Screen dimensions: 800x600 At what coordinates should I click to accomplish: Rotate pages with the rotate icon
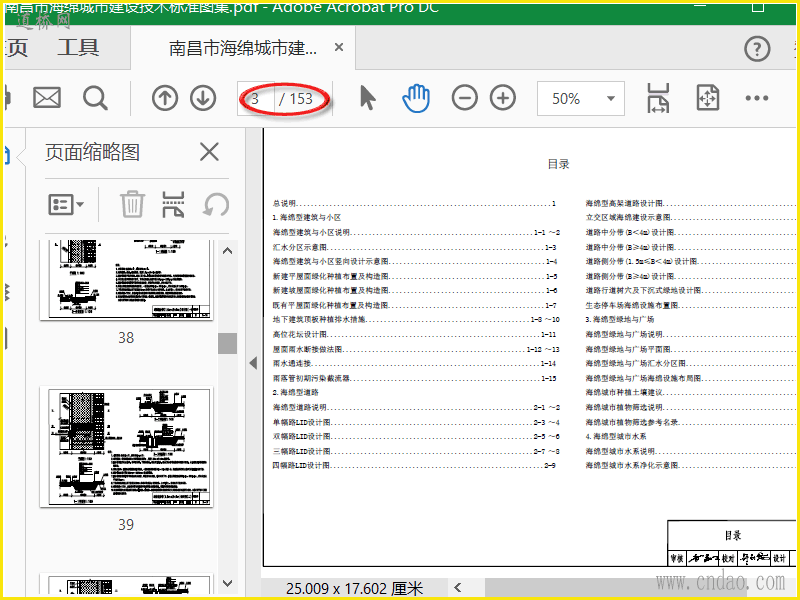click(216, 205)
